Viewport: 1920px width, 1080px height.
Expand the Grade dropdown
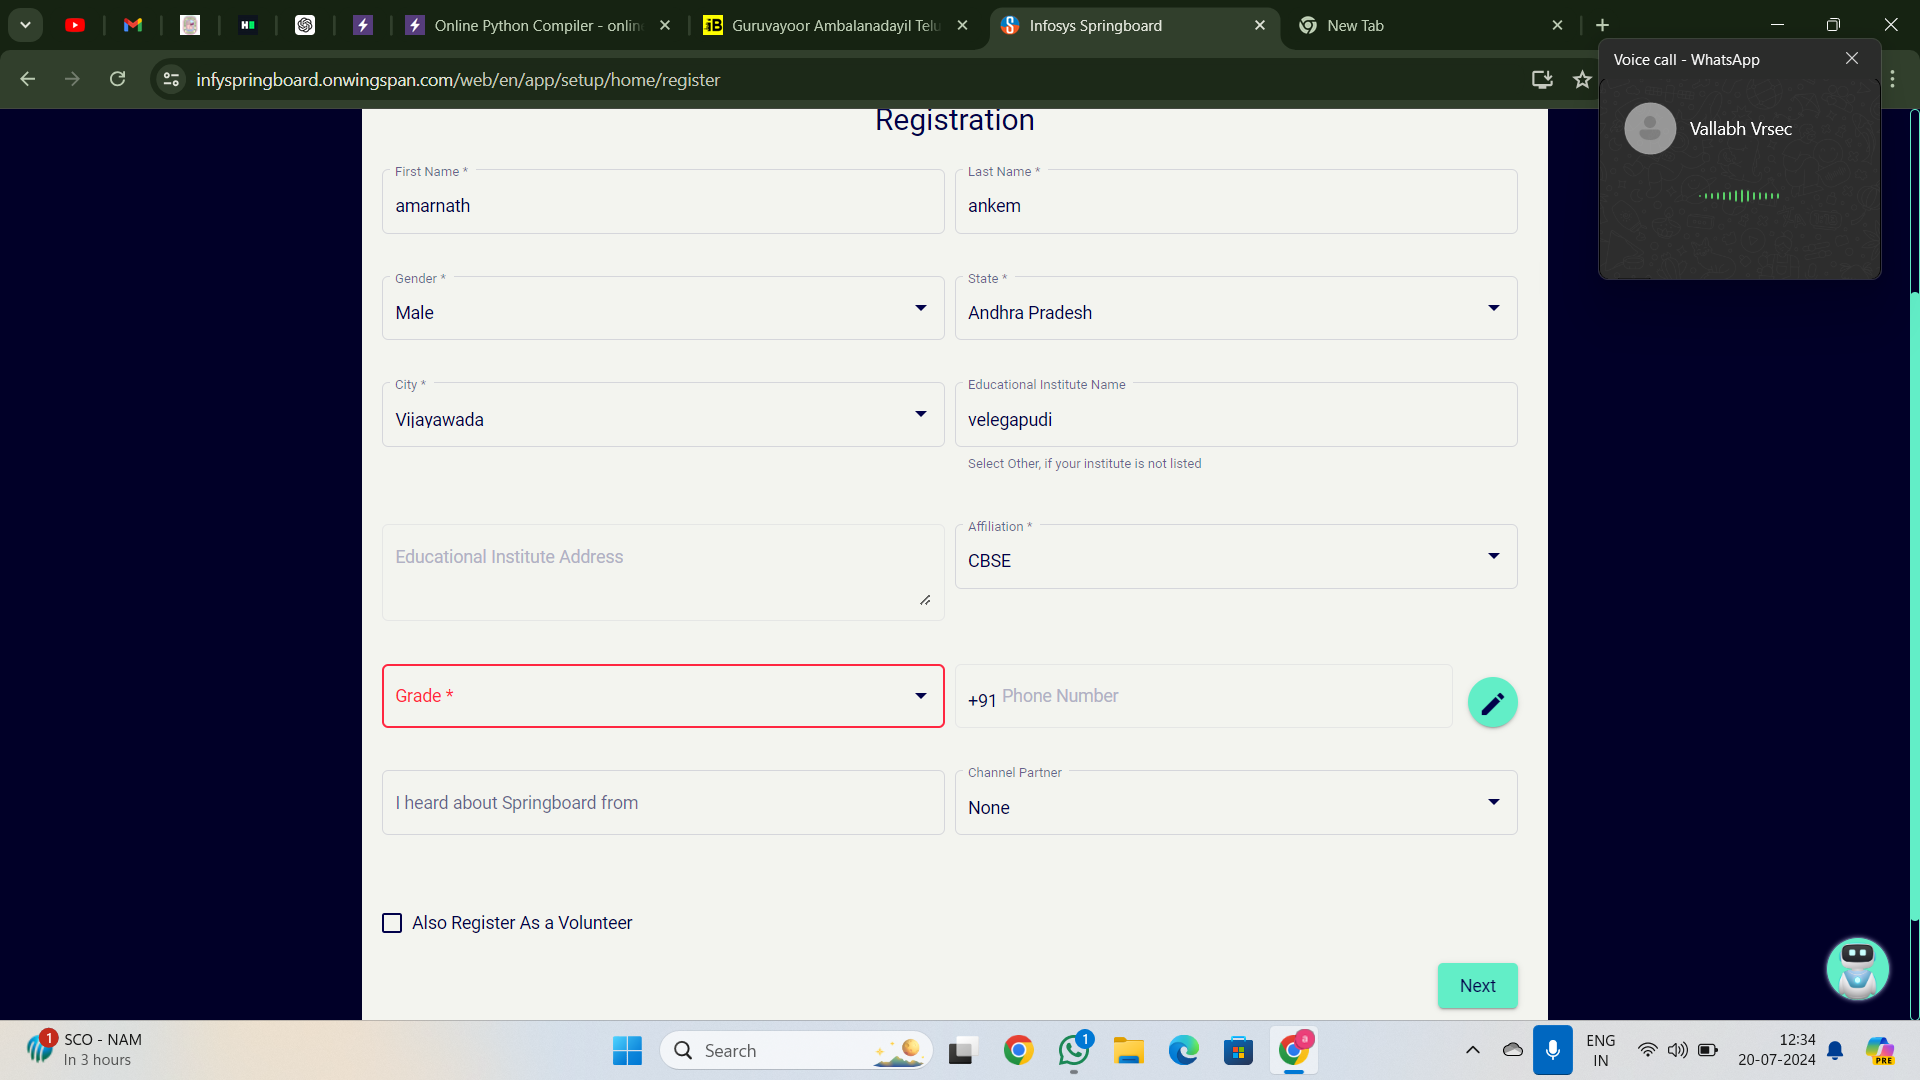663,696
